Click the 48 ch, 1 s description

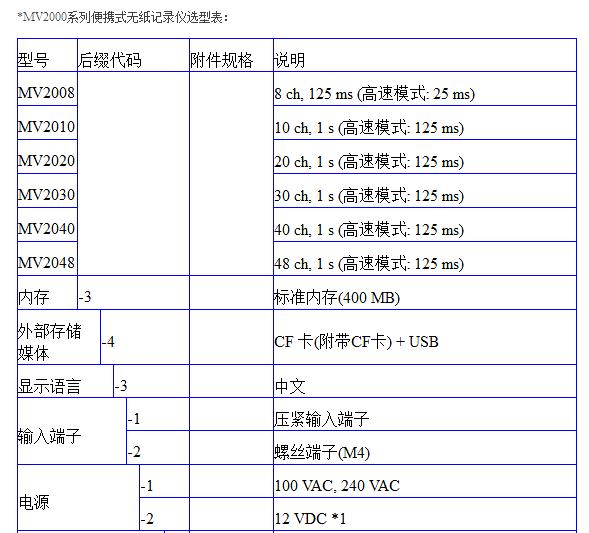tap(425, 258)
